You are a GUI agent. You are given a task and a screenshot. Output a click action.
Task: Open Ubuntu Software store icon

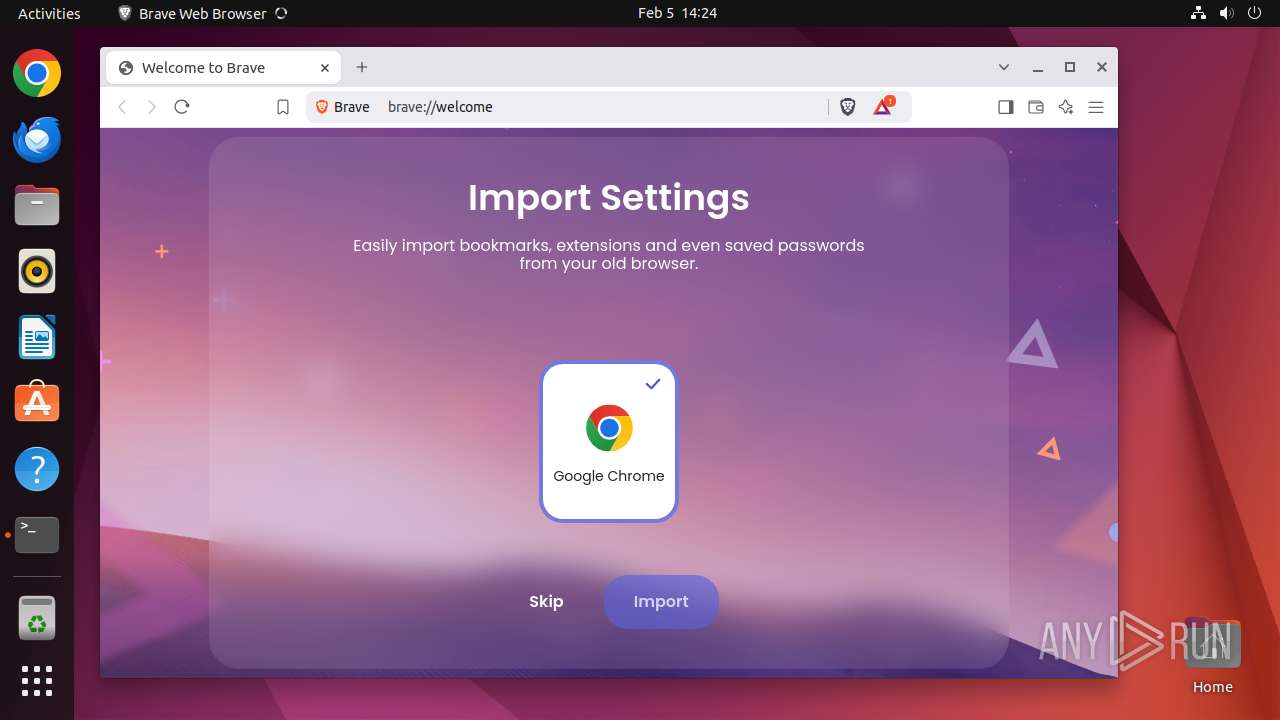tap(37, 403)
